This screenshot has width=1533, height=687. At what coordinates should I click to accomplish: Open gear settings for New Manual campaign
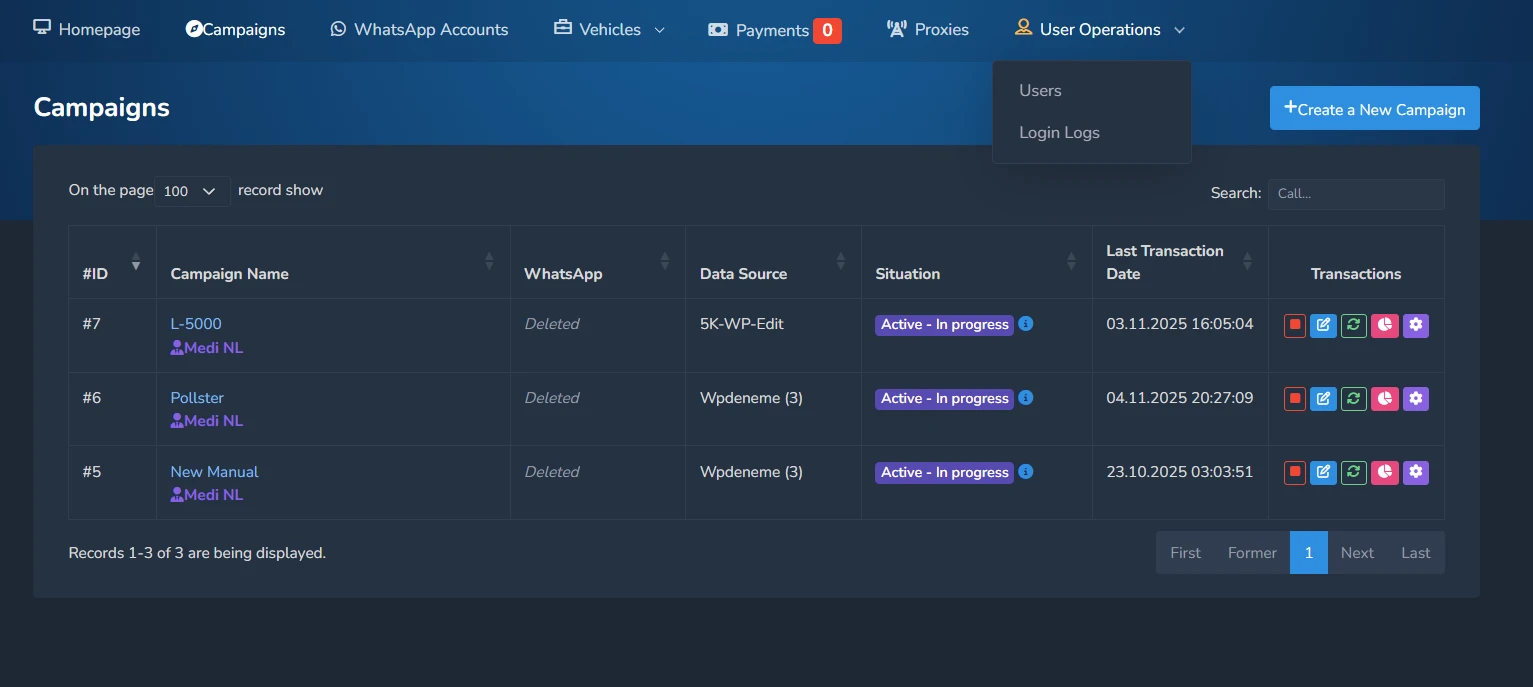tap(1415, 472)
